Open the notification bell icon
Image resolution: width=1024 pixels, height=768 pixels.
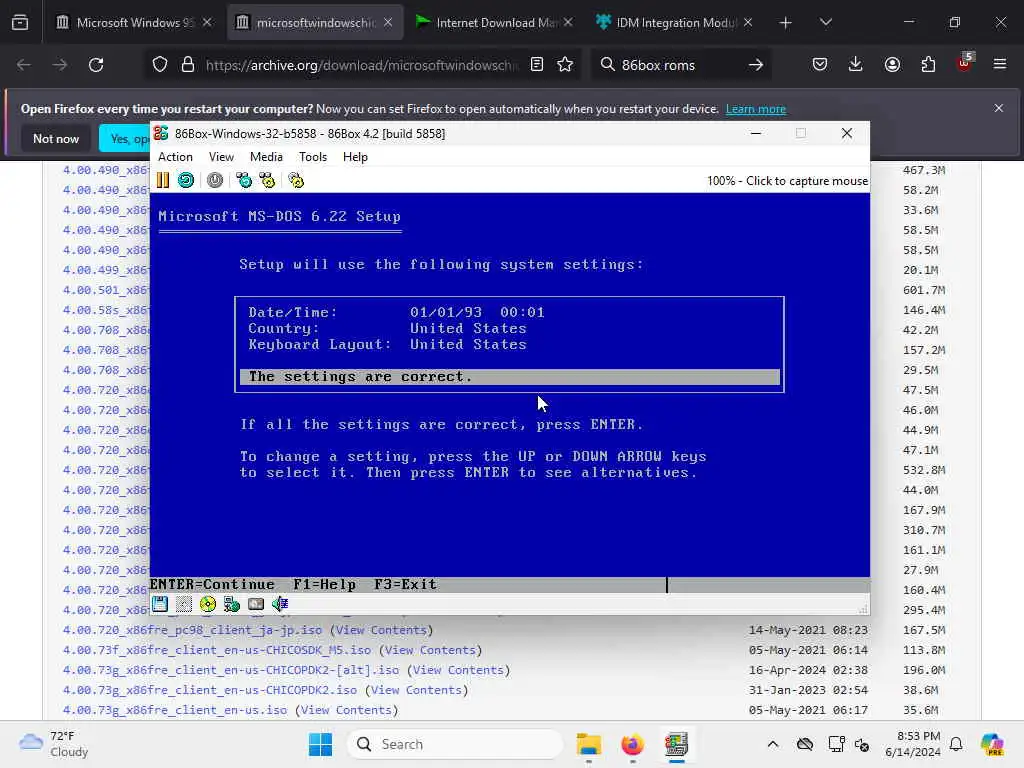(956, 744)
